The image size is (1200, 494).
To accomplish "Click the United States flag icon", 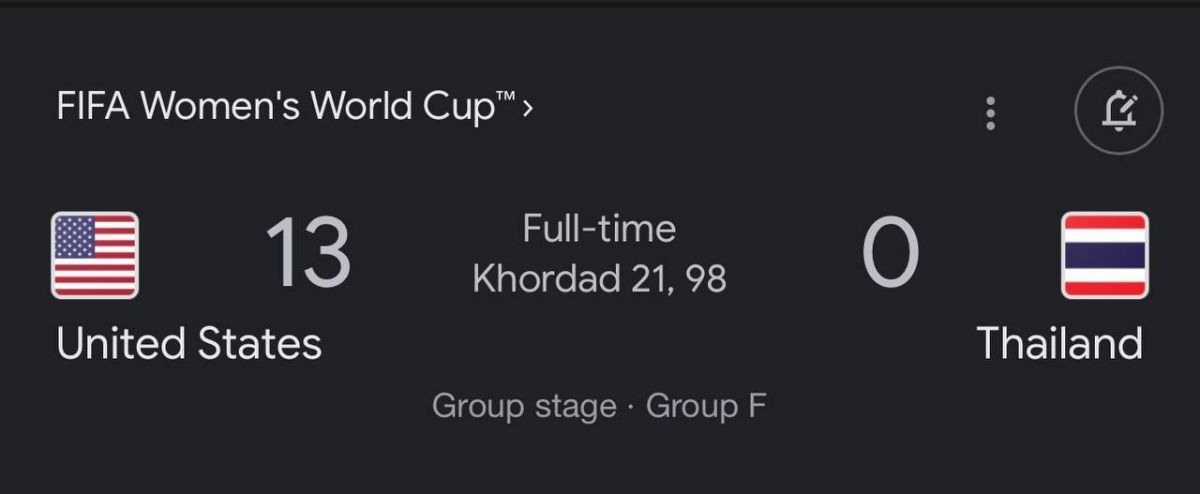I will tap(95, 255).
